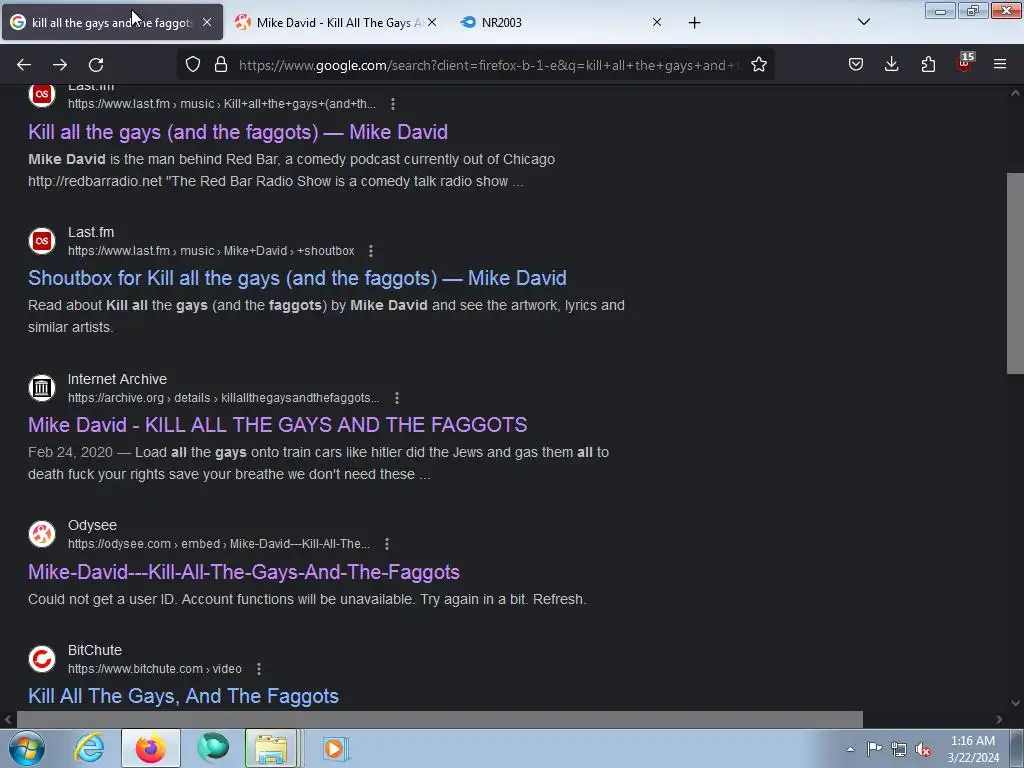Open the media player taskbar icon
1024x768 pixels.
coord(336,748)
